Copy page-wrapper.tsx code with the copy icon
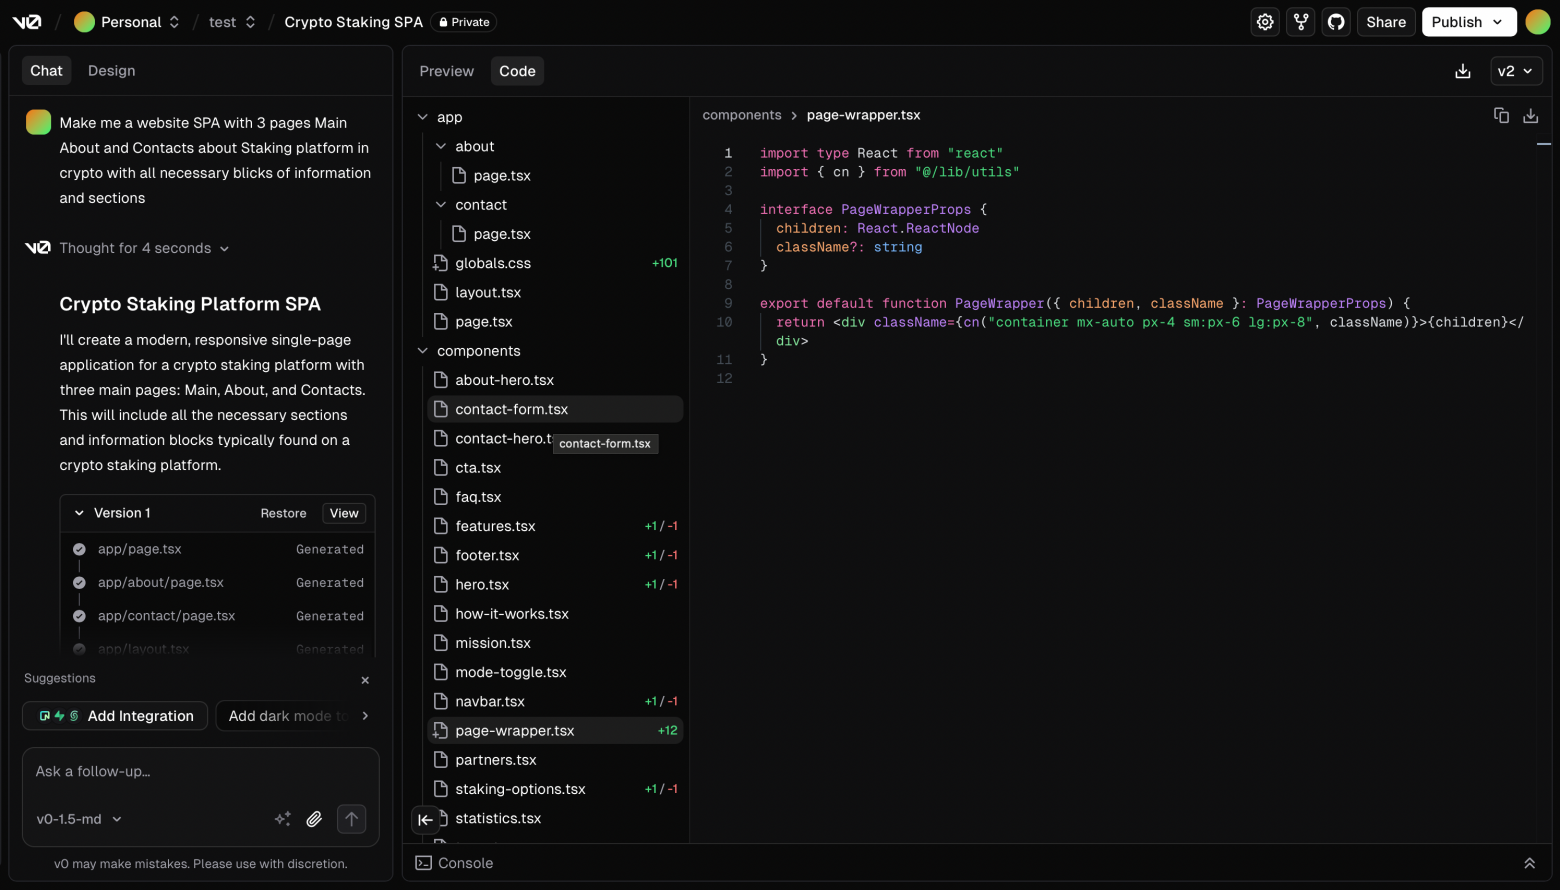This screenshot has height=890, width=1560. (1501, 115)
